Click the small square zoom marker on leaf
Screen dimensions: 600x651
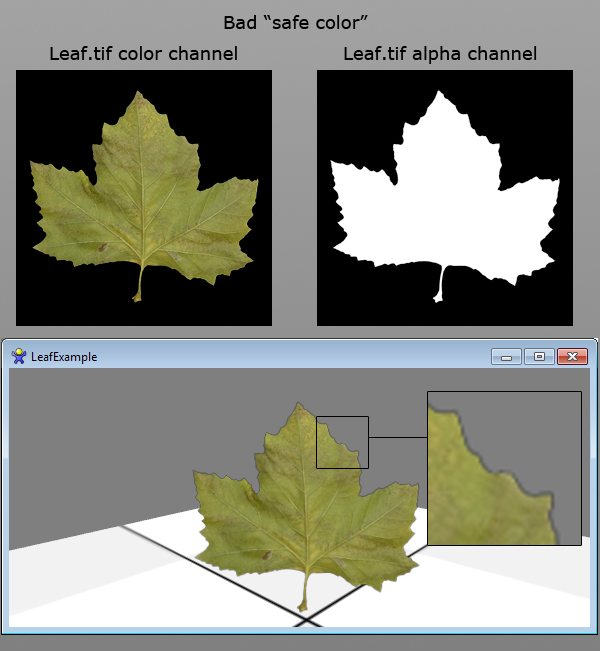click(x=342, y=442)
